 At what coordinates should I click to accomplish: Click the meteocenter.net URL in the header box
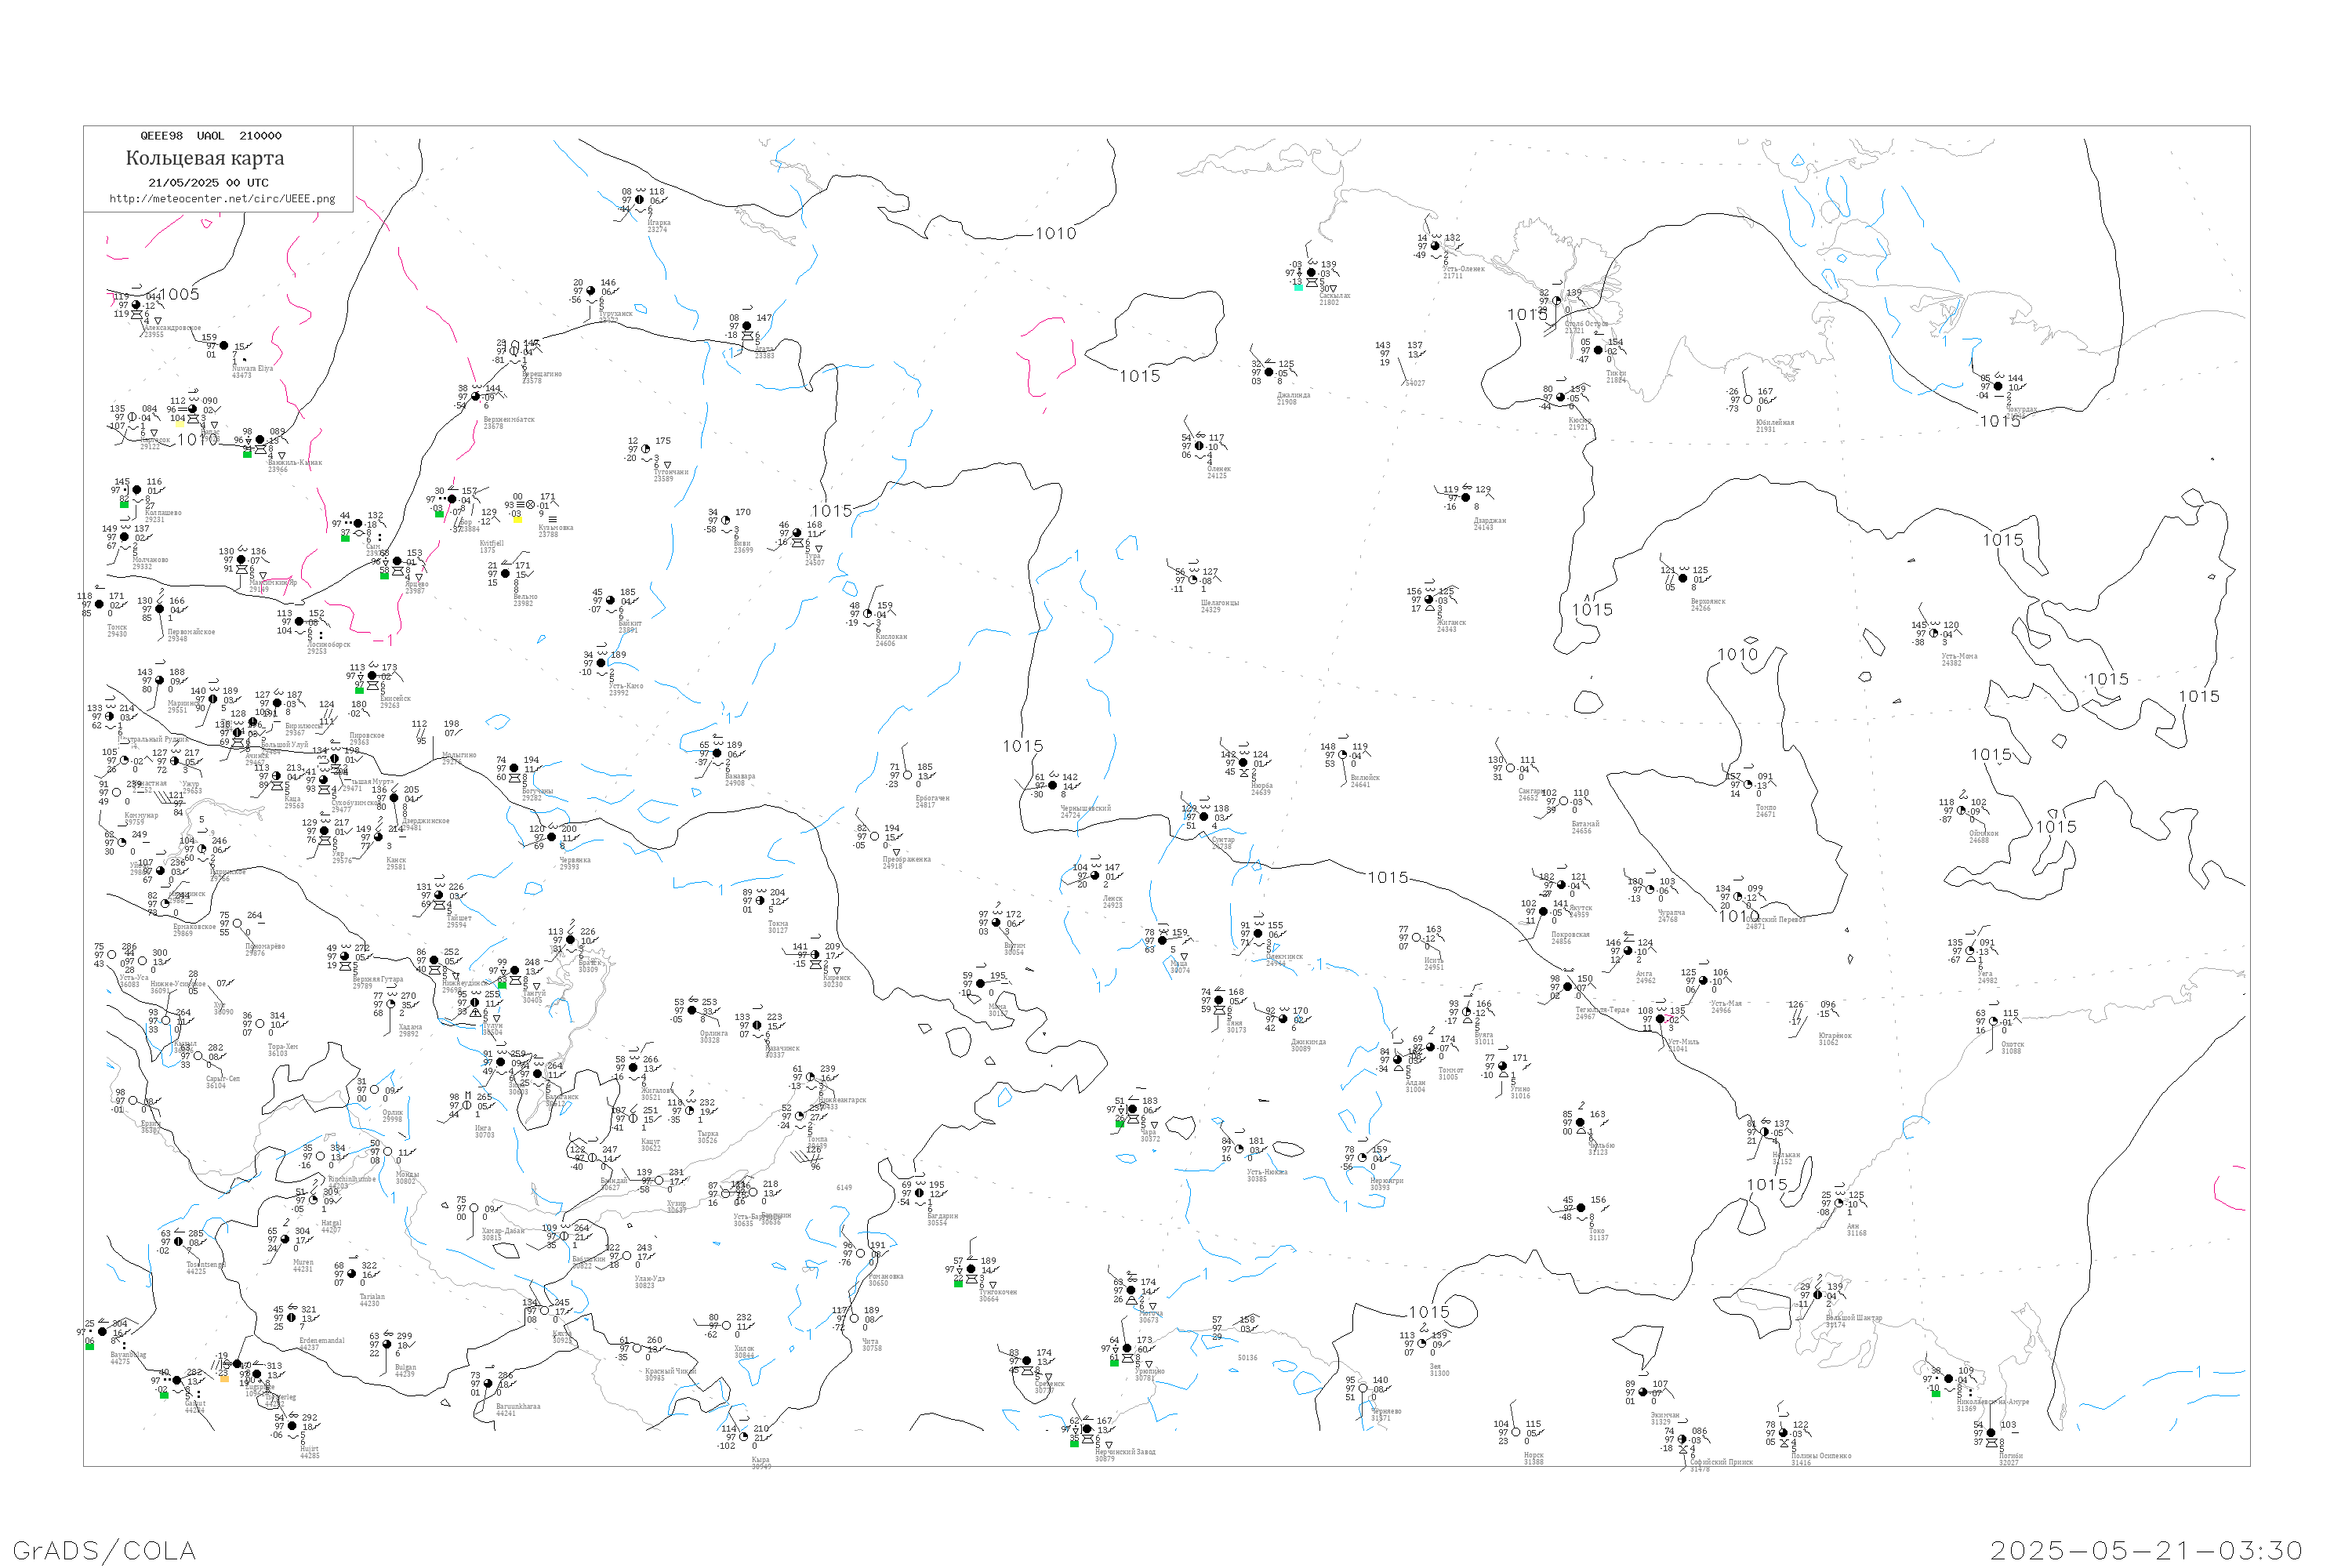click(x=222, y=199)
